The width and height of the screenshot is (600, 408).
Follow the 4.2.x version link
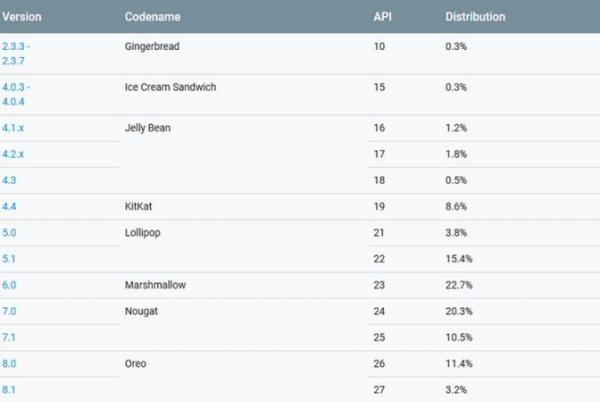pyautogui.click(x=12, y=154)
